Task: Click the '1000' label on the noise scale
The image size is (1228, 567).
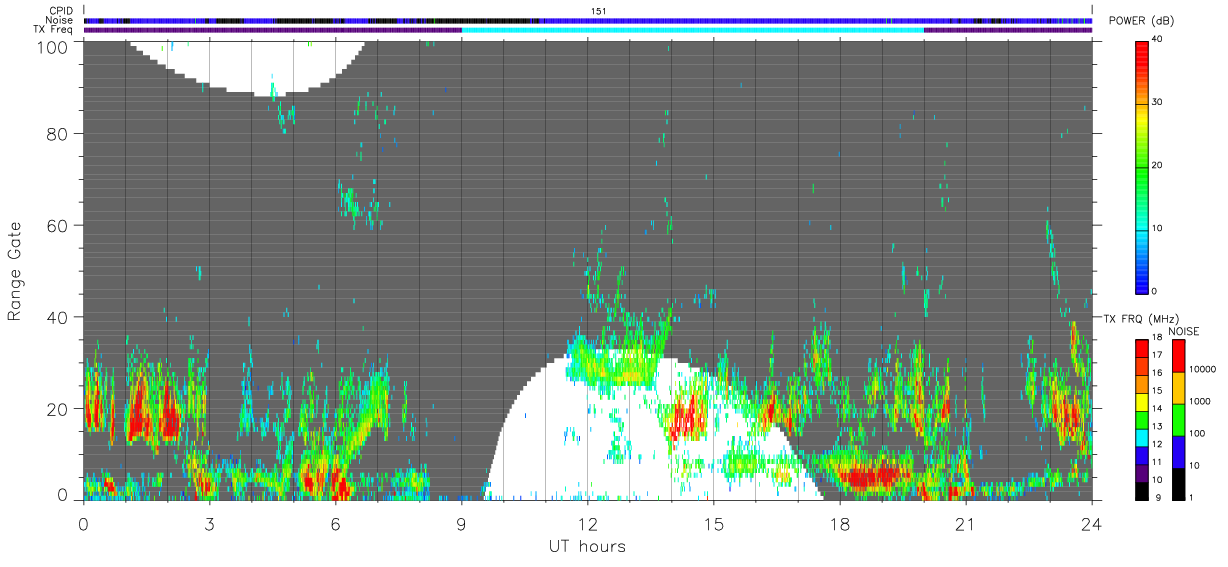Action: [x=1200, y=401]
